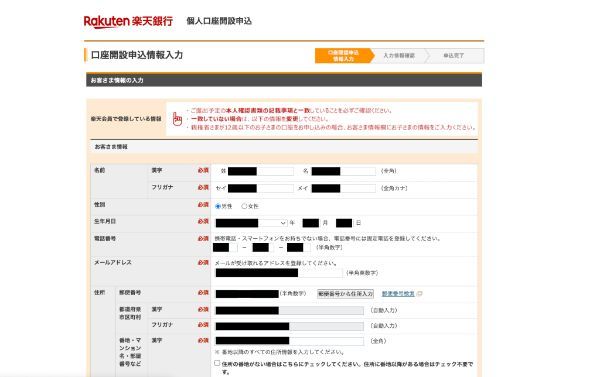The height and width of the screenshot is (377, 600).
Task: Click the 都道府県市区町村 kanji field
Action: 289,310
